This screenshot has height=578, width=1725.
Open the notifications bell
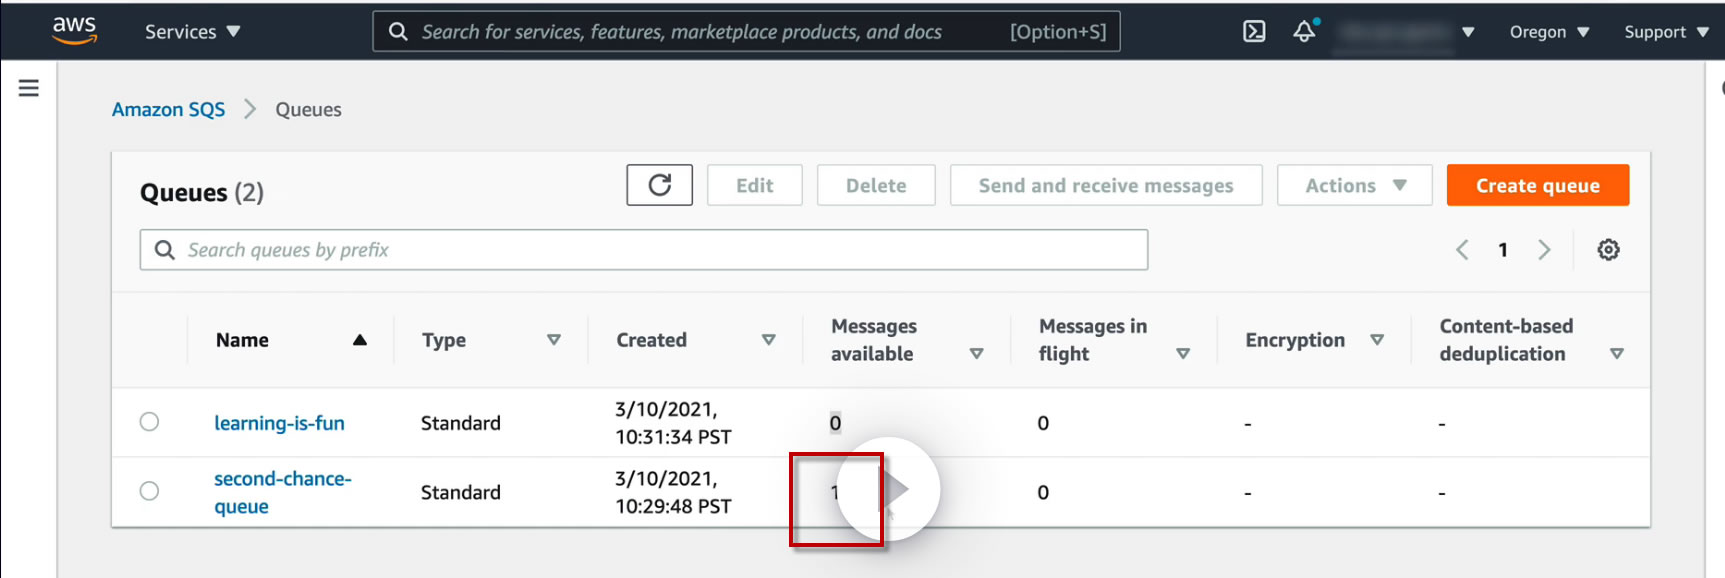click(1304, 32)
